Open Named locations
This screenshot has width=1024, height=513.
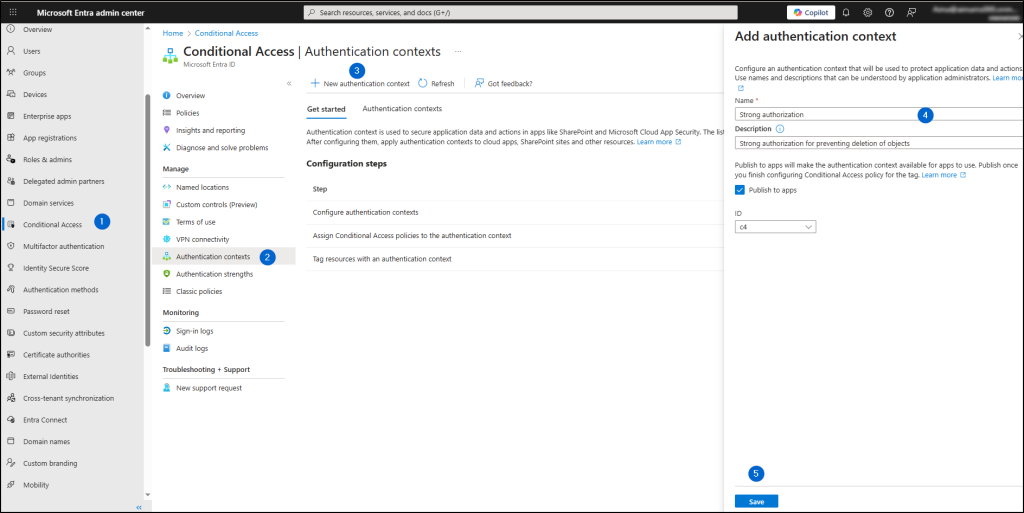(x=202, y=187)
